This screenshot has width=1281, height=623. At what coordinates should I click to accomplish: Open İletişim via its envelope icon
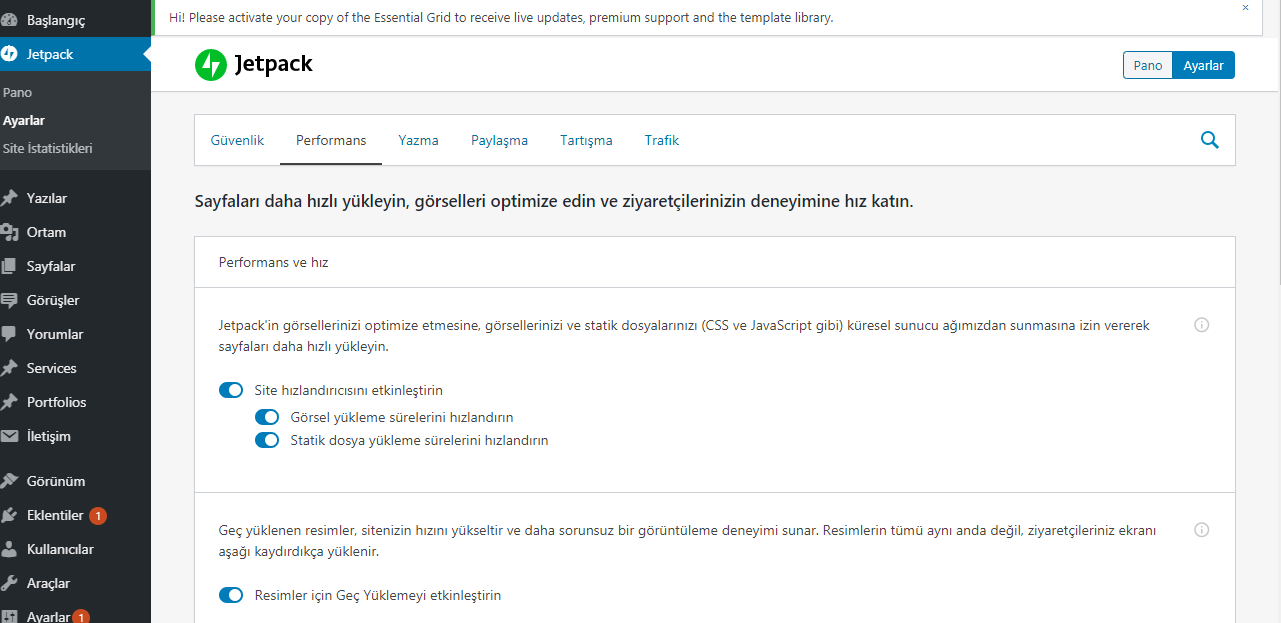[x=10, y=436]
